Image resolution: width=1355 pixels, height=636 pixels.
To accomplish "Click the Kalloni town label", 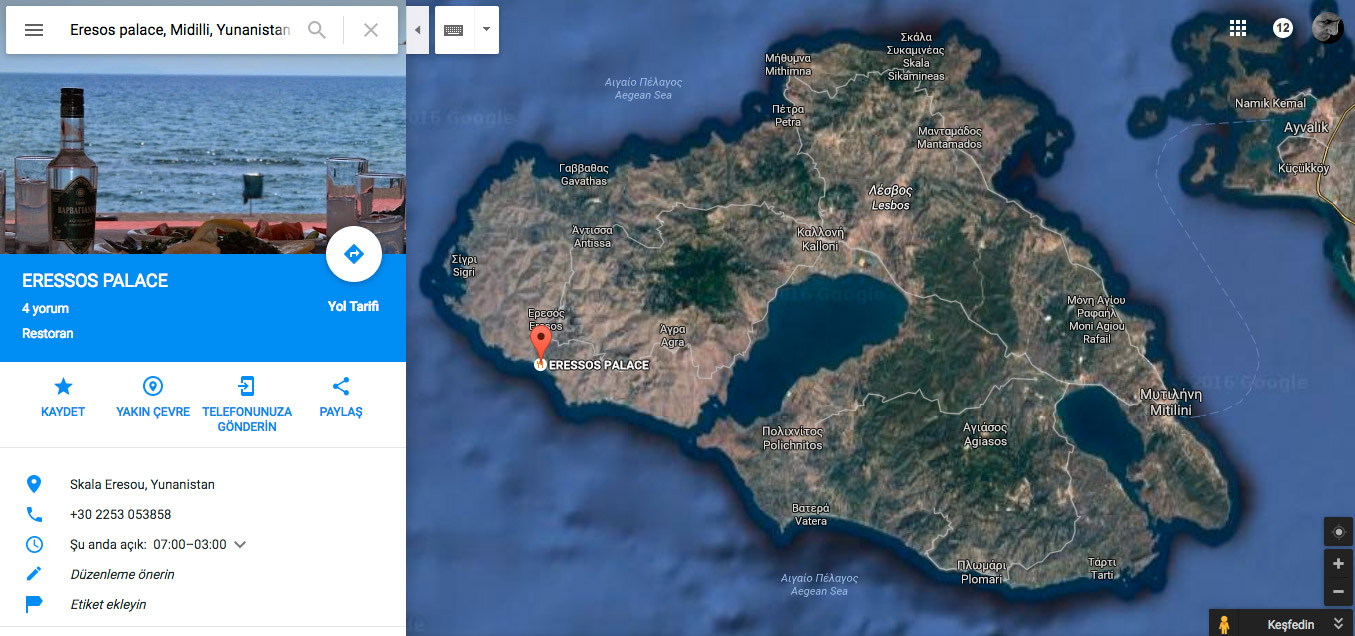I will pyautogui.click(x=820, y=239).
